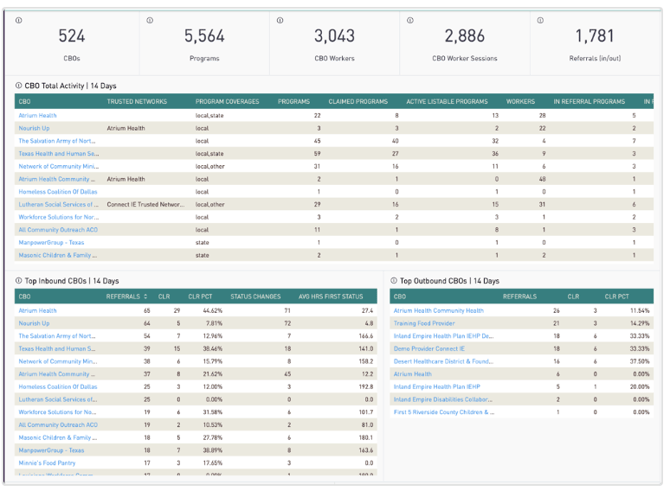Screen dimensions: 670x491
Task: Open the info icon on CBO Workers tile
Action: (x=280, y=20)
